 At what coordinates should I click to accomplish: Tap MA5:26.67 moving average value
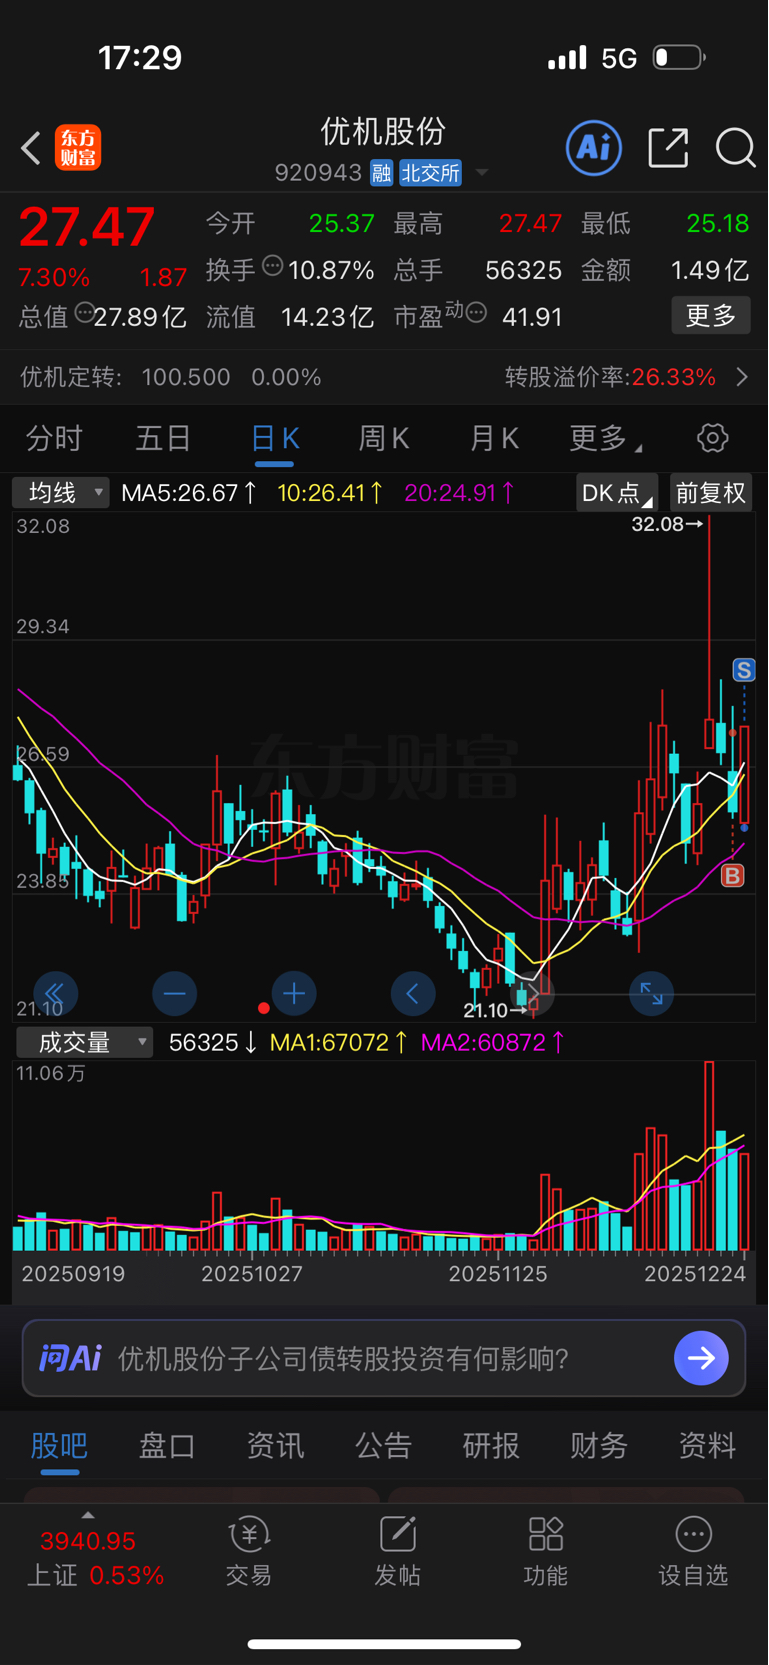189,492
